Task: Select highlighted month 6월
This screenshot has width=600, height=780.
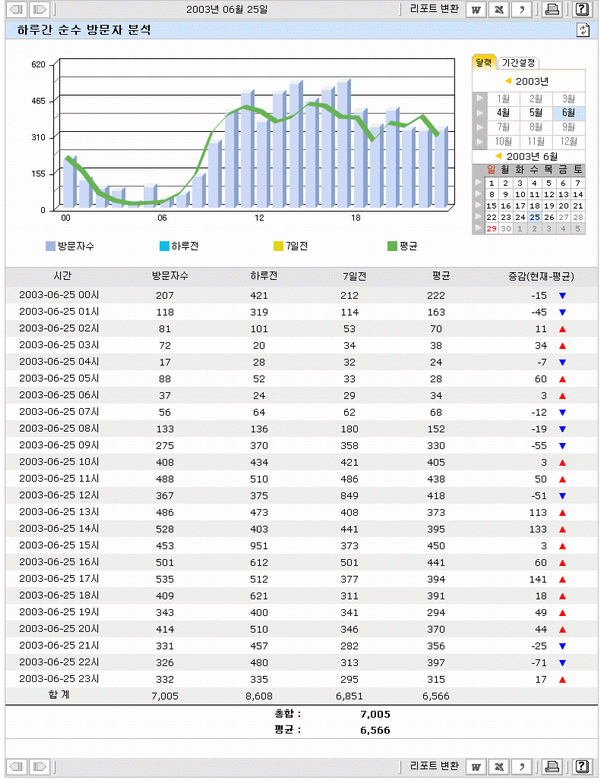Action: point(569,113)
